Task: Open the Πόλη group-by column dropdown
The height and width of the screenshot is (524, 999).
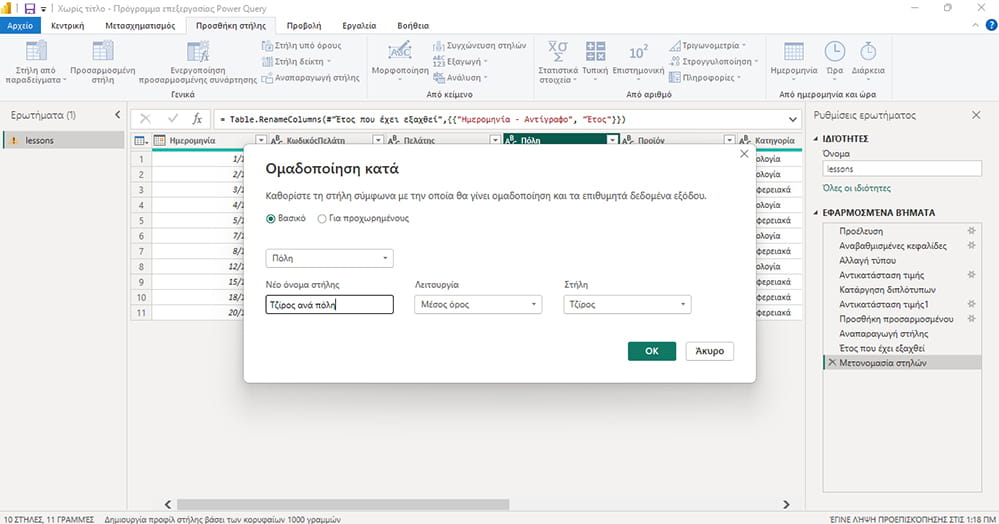Action: coord(329,258)
